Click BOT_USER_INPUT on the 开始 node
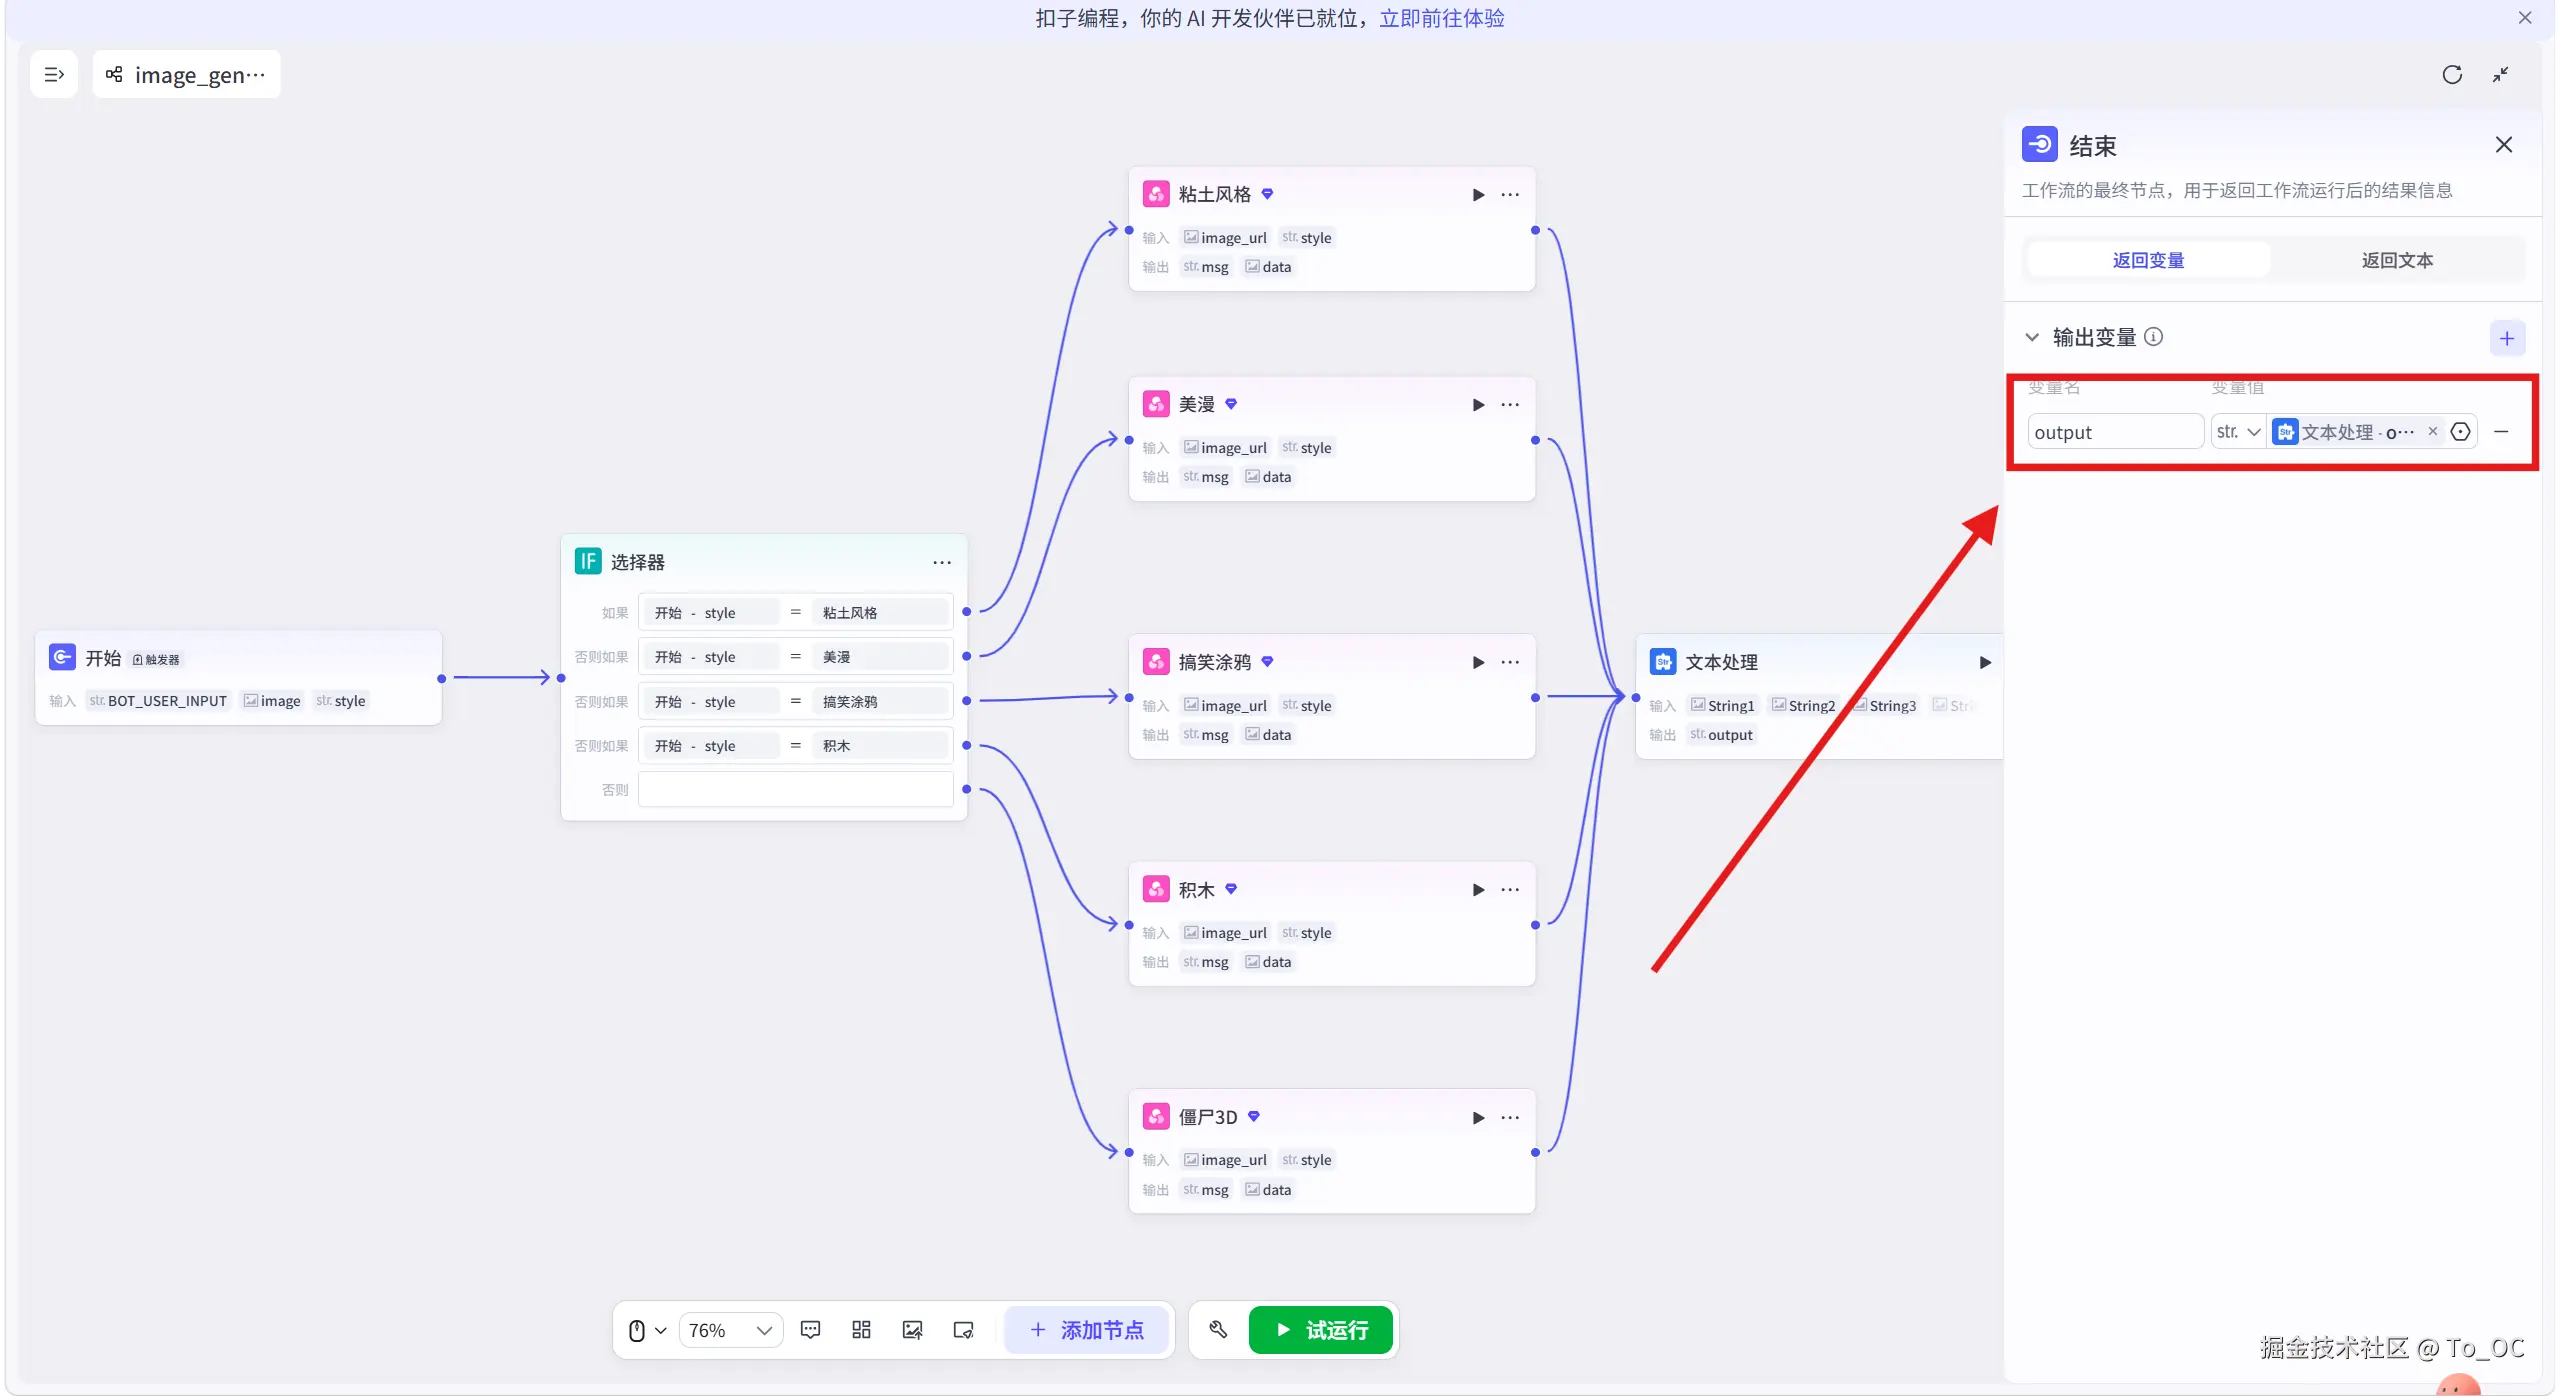 click(158, 701)
